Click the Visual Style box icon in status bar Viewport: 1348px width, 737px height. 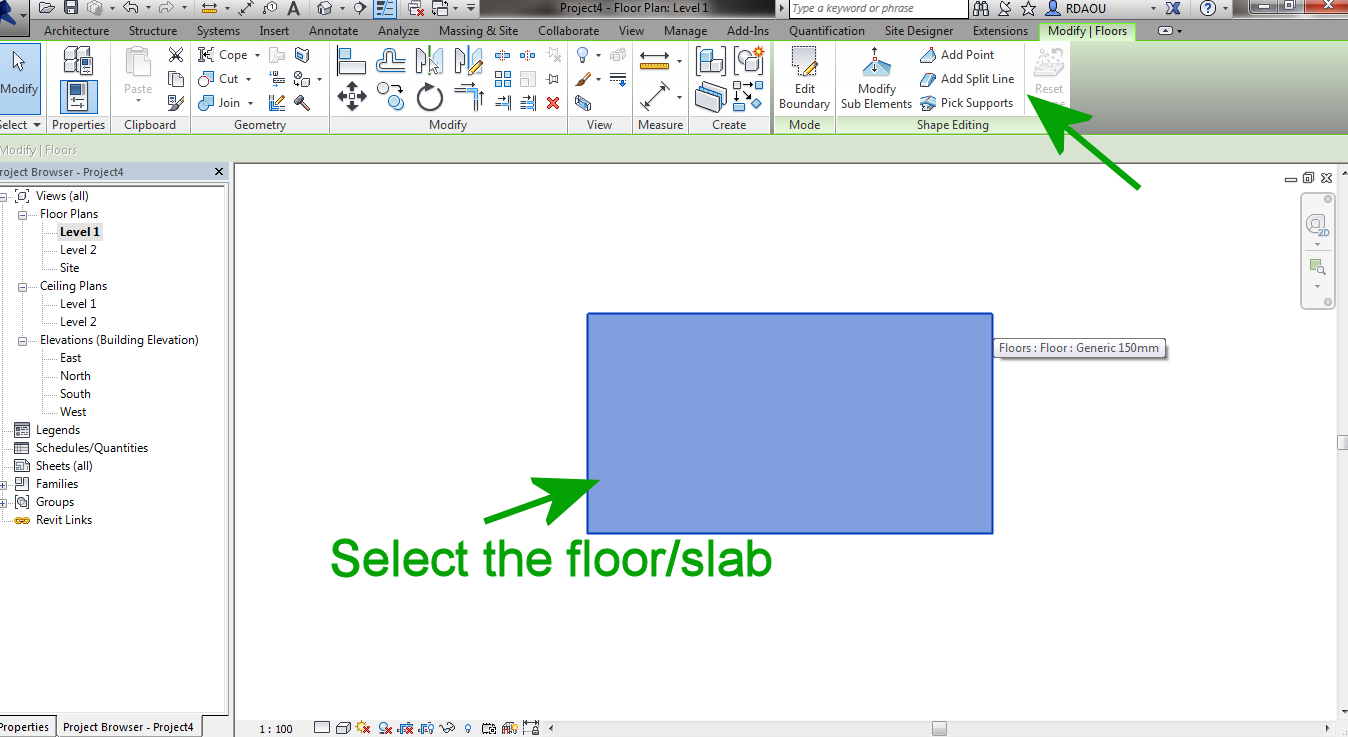pyautogui.click(x=343, y=728)
